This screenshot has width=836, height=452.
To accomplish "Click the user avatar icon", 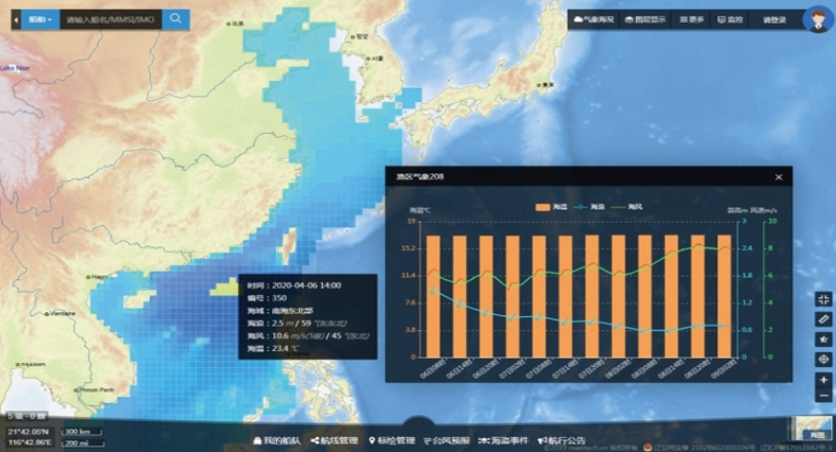I will (x=817, y=19).
